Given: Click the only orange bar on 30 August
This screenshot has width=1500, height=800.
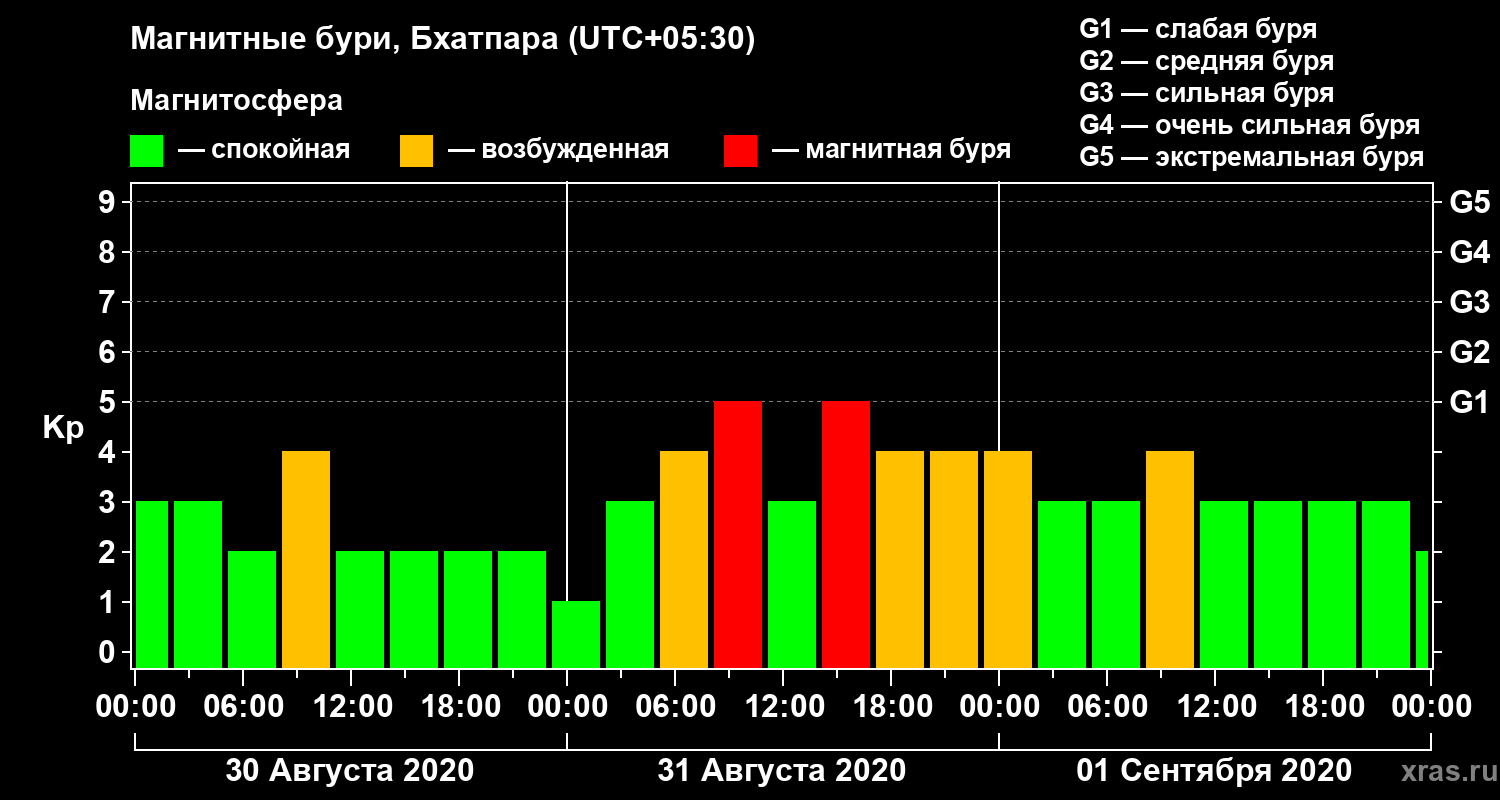Looking at the screenshot, I should [x=306, y=559].
